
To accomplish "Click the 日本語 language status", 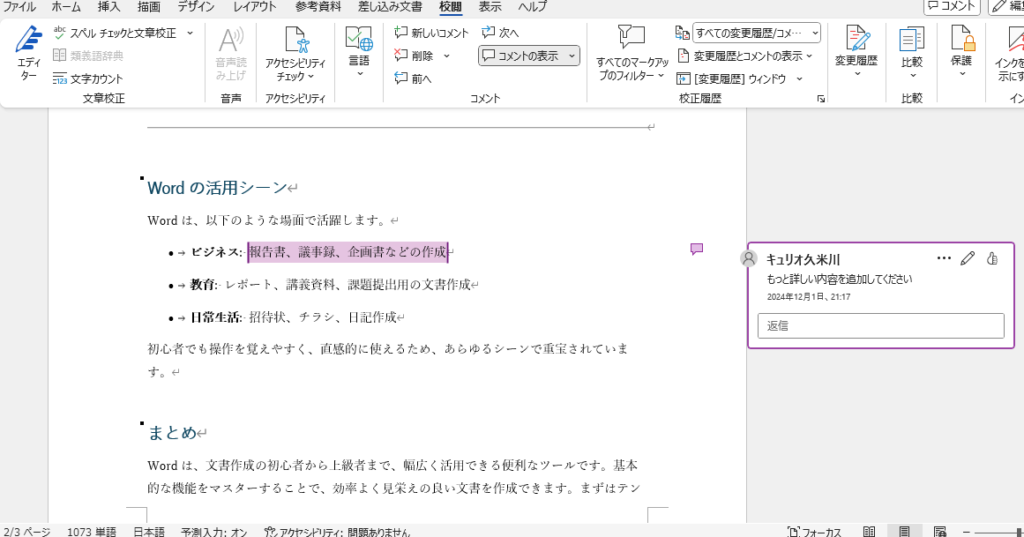I will point(149,532).
